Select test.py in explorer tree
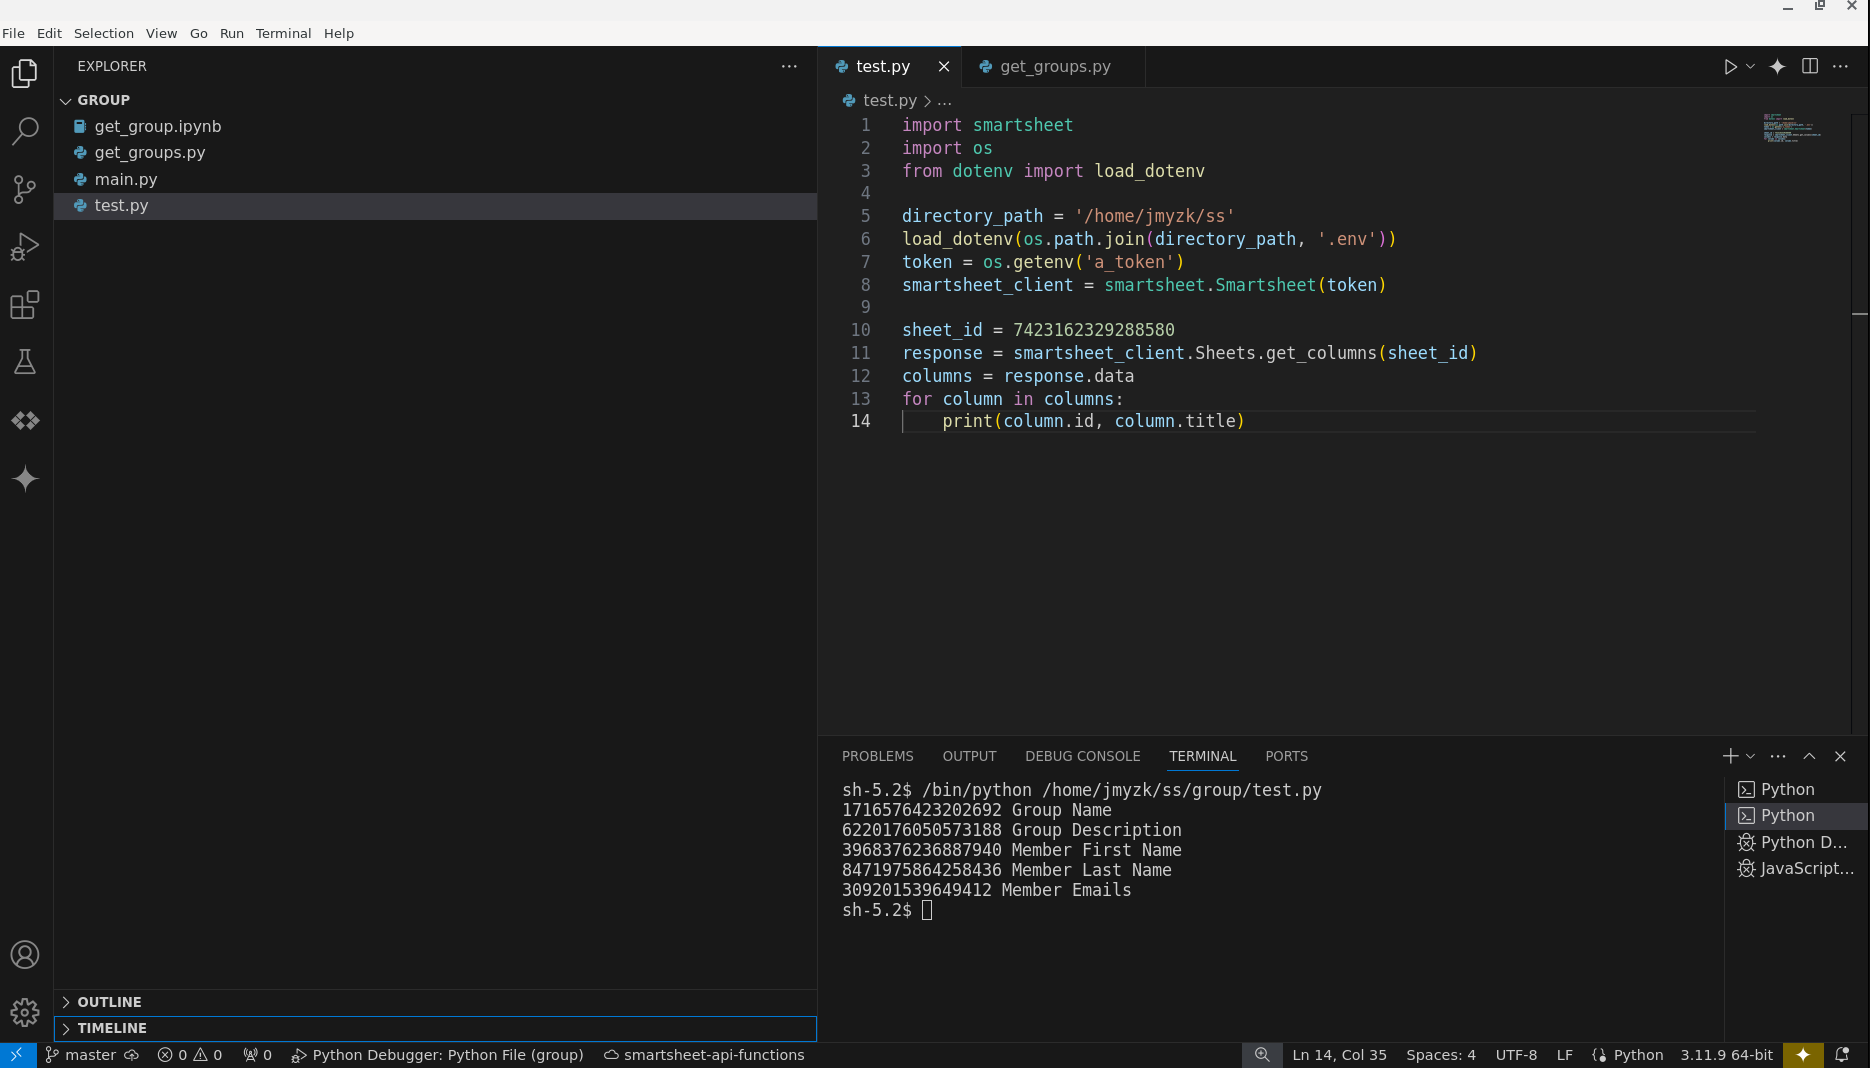1870x1068 pixels. tap(435, 205)
